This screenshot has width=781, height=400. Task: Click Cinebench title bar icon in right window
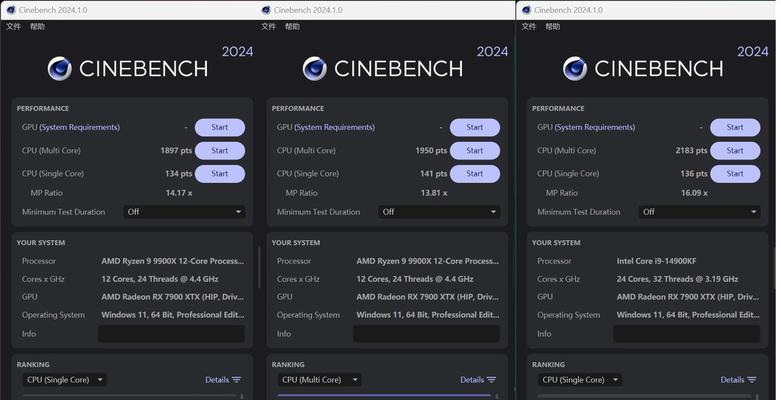click(x=526, y=10)
